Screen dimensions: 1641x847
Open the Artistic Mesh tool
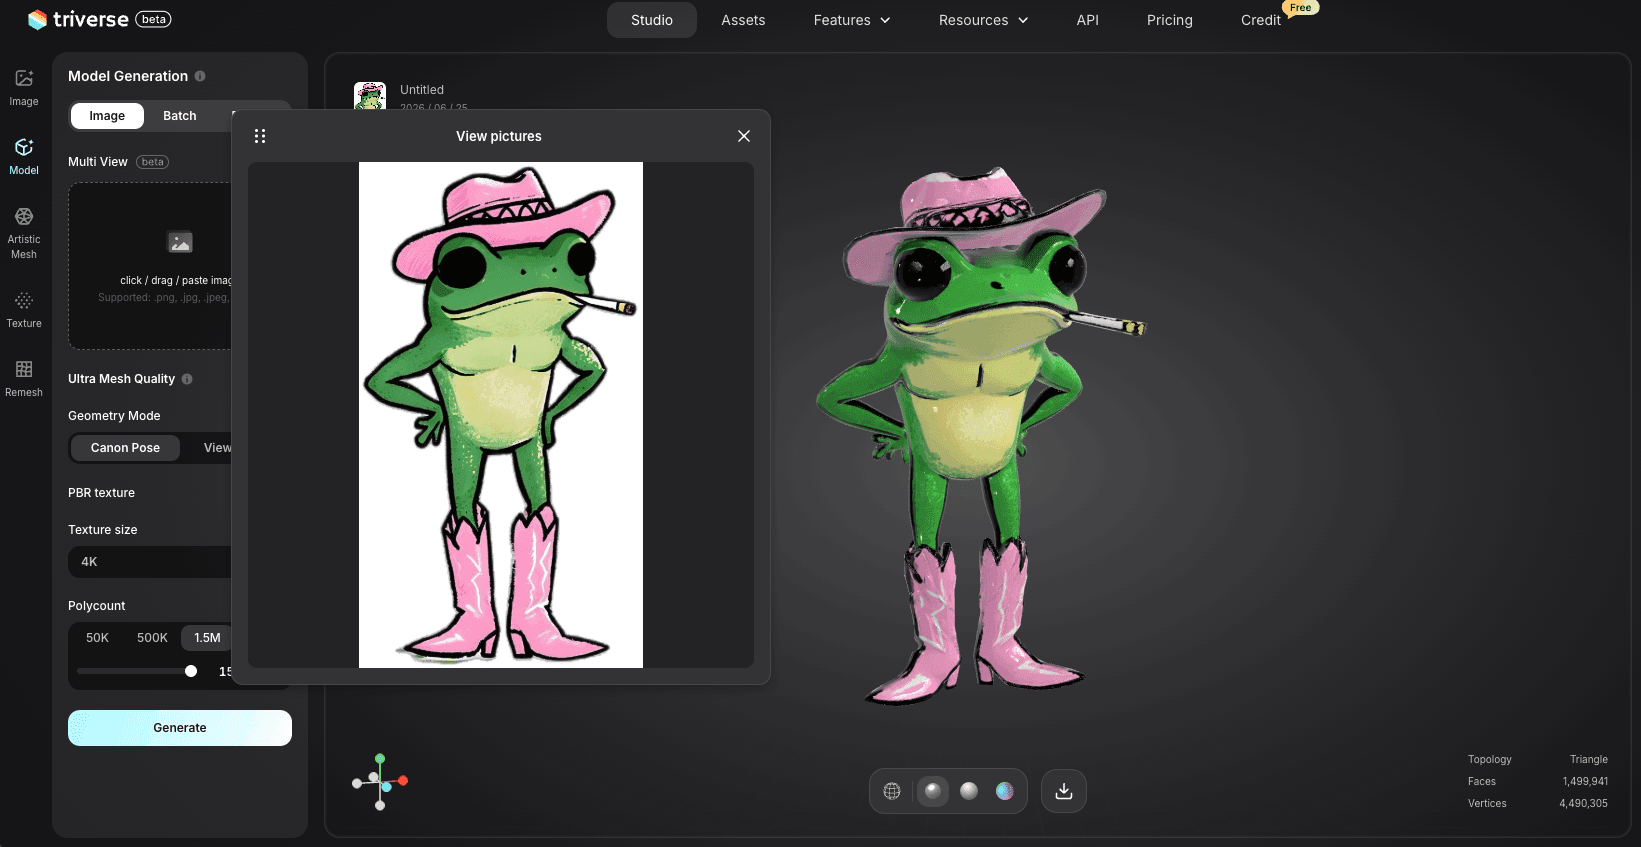point(24,233)
